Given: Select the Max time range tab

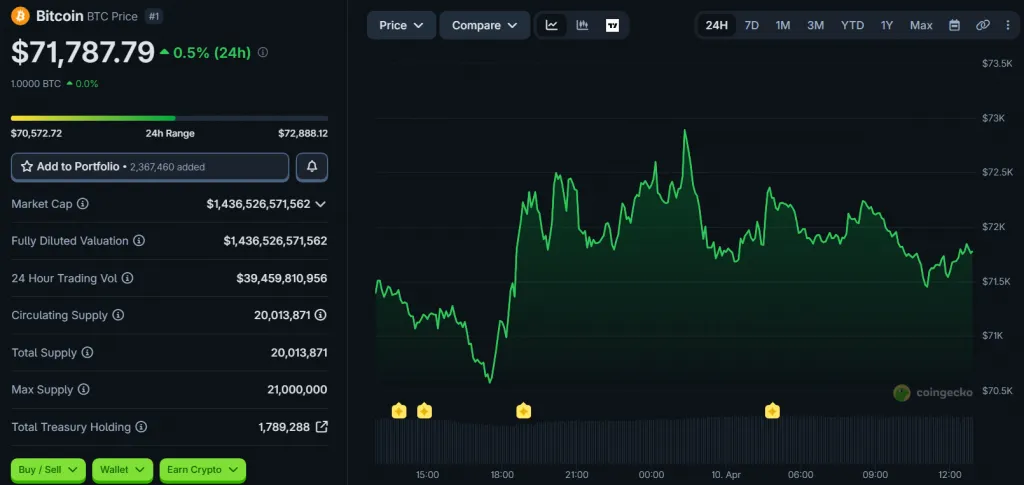Looking at the screenshot, I should (921, 25).
